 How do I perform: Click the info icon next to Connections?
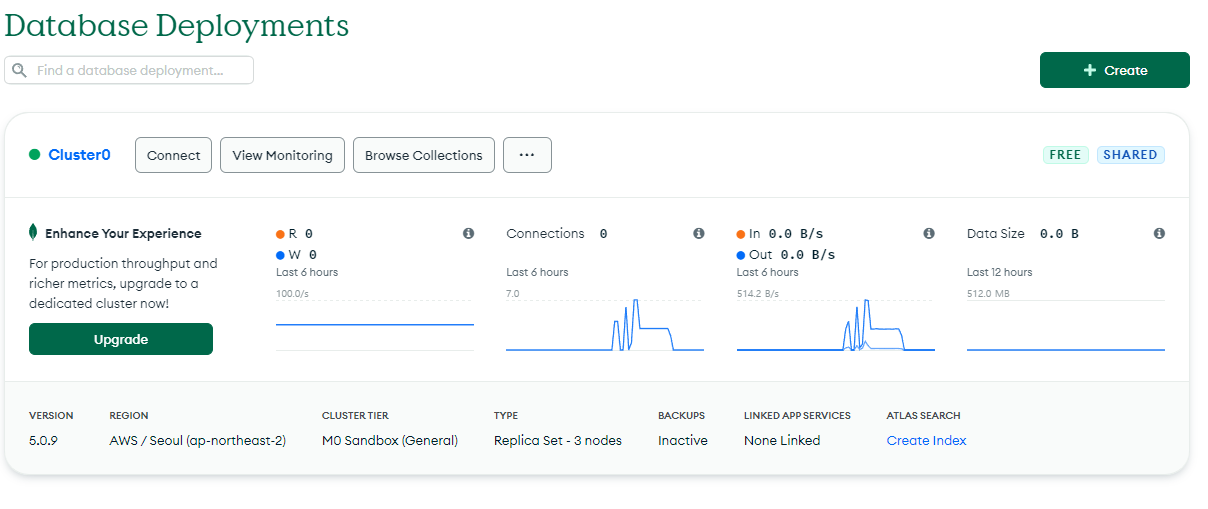(x=699, y=233)
